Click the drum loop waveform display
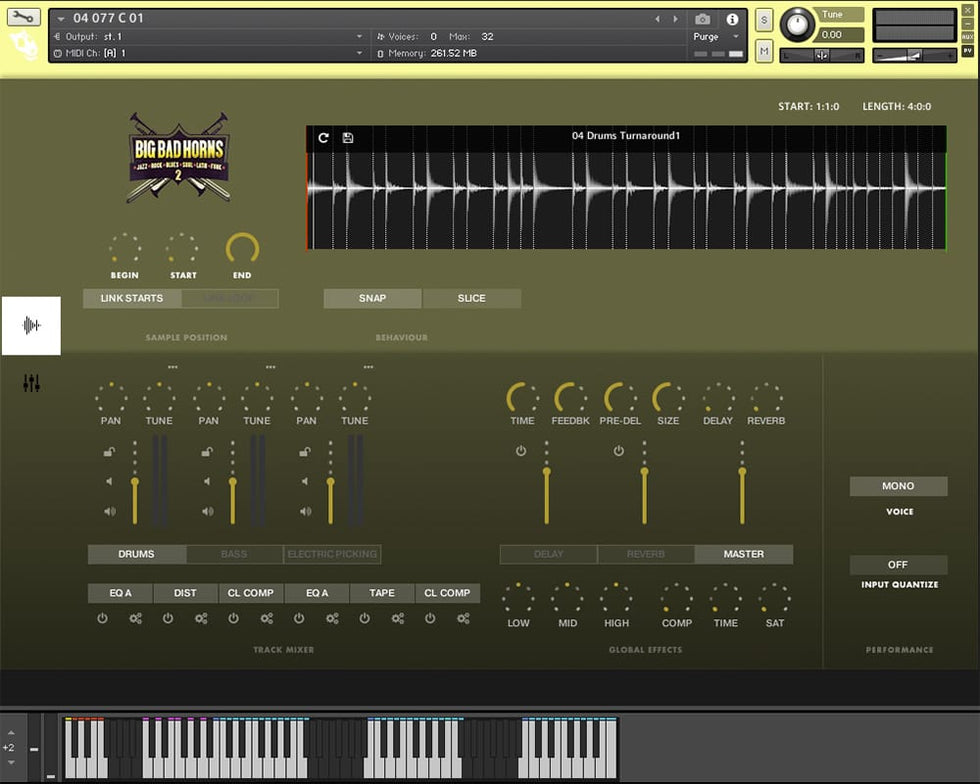The width and height of the screenshot is (980, 784). [626, 200]
